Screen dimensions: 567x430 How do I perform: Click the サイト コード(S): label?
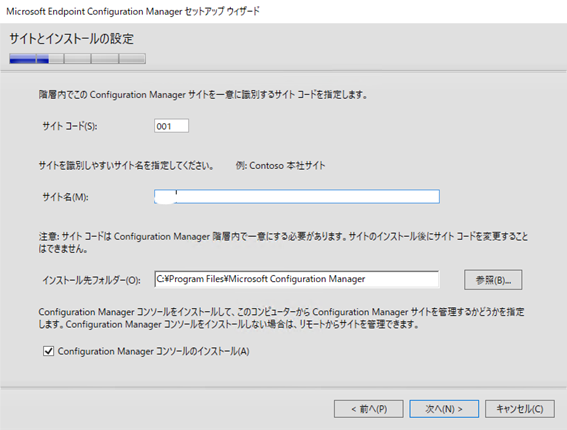(70, 126)
